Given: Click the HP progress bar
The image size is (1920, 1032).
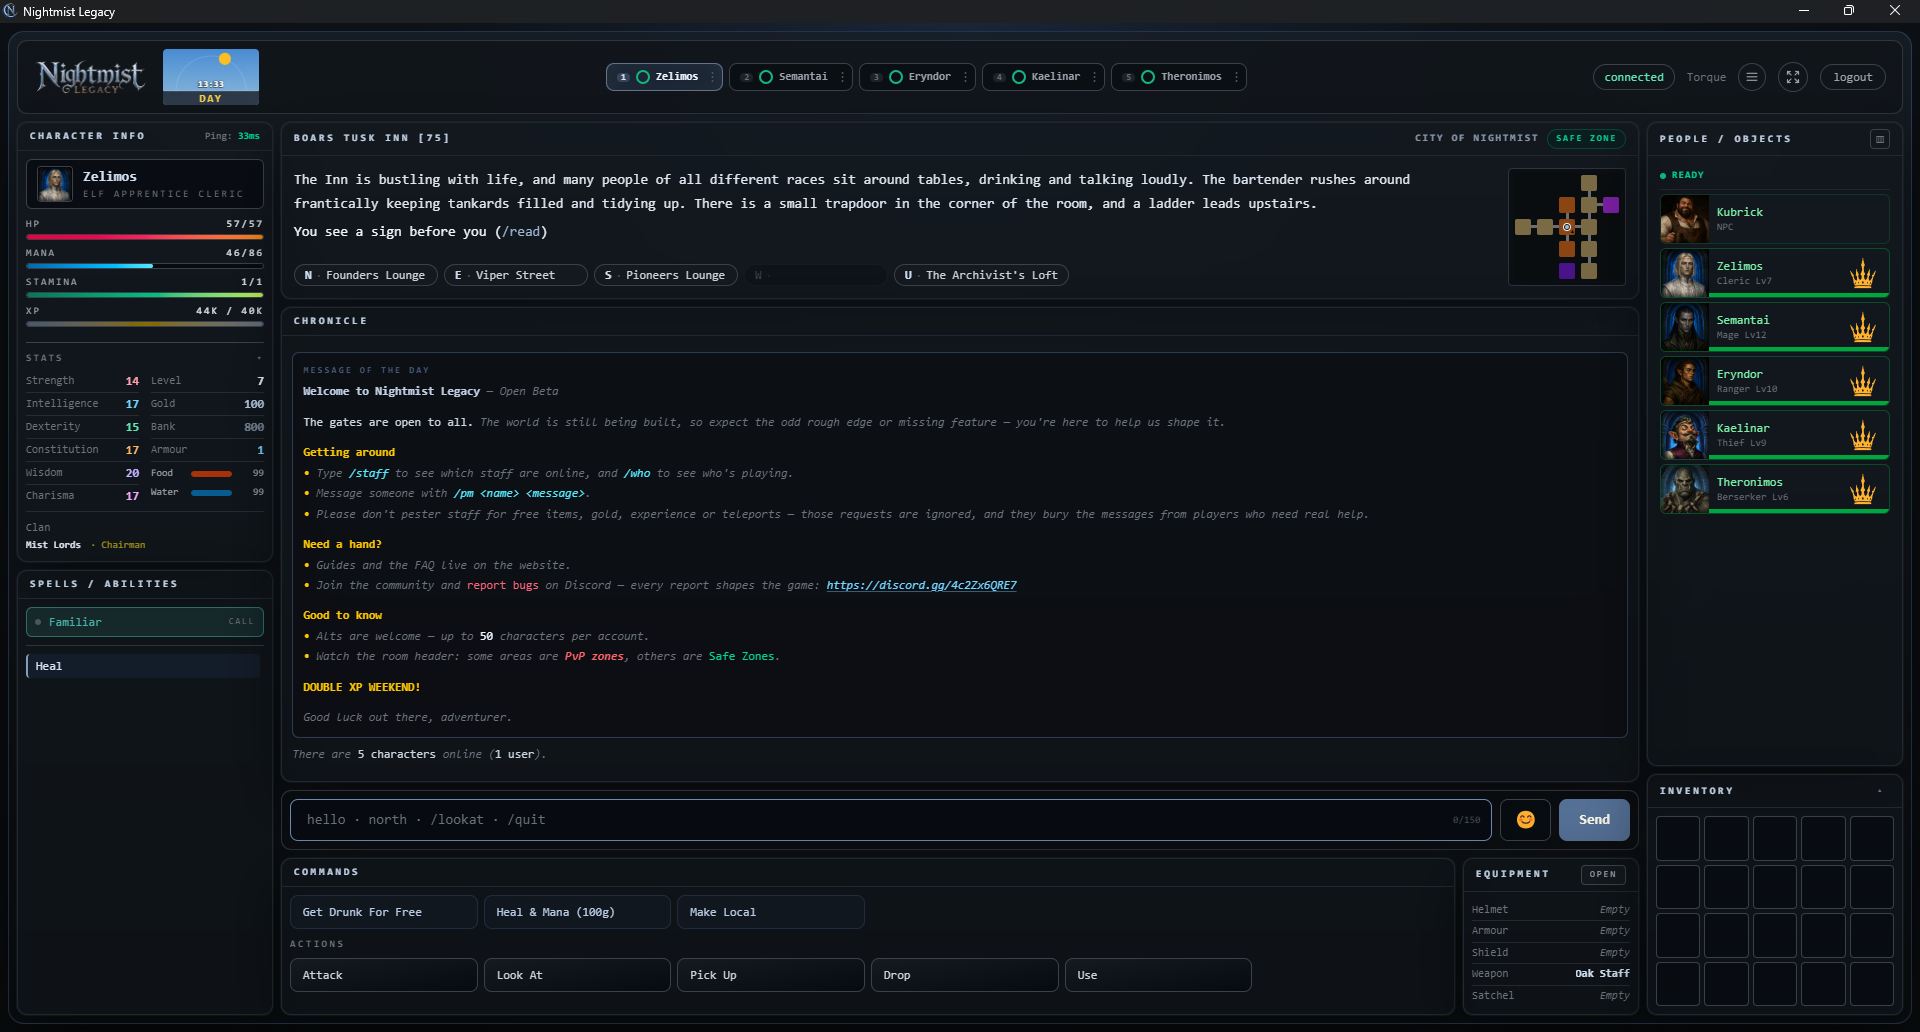Looking at the screenshot, I should [145, 237].
